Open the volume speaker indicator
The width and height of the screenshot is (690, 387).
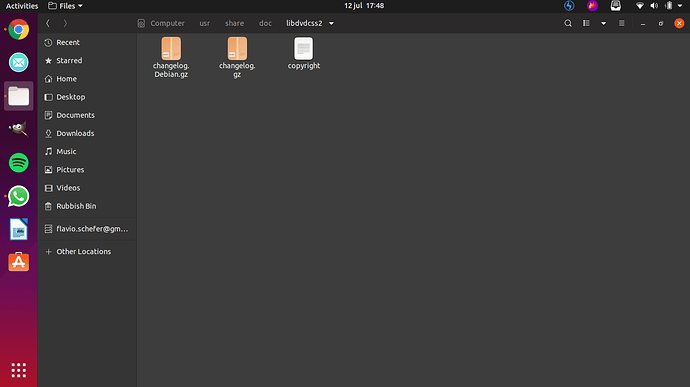(654, 6)
